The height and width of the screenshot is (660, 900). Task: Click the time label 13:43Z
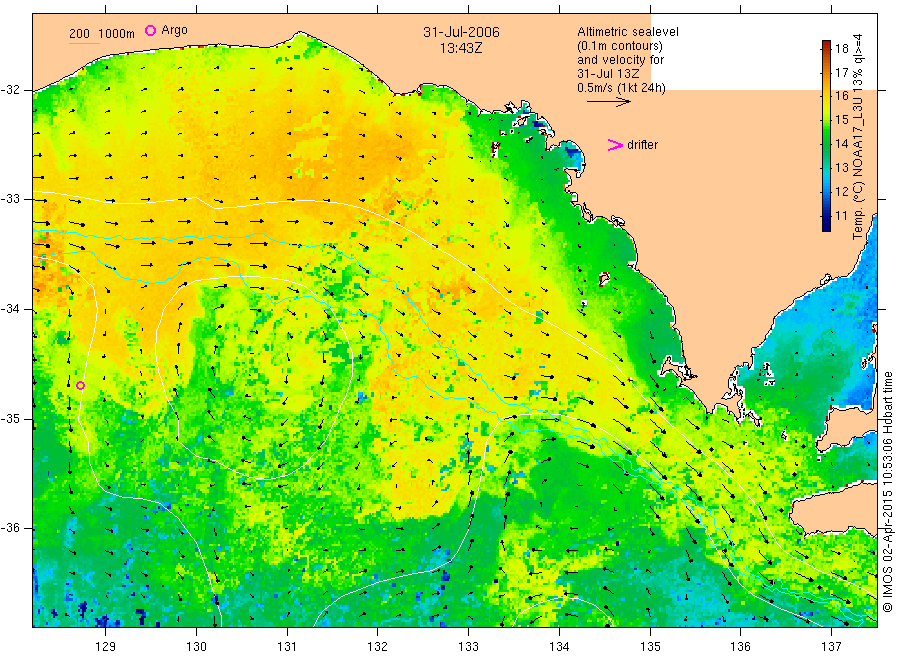click(x=461, y=48)
